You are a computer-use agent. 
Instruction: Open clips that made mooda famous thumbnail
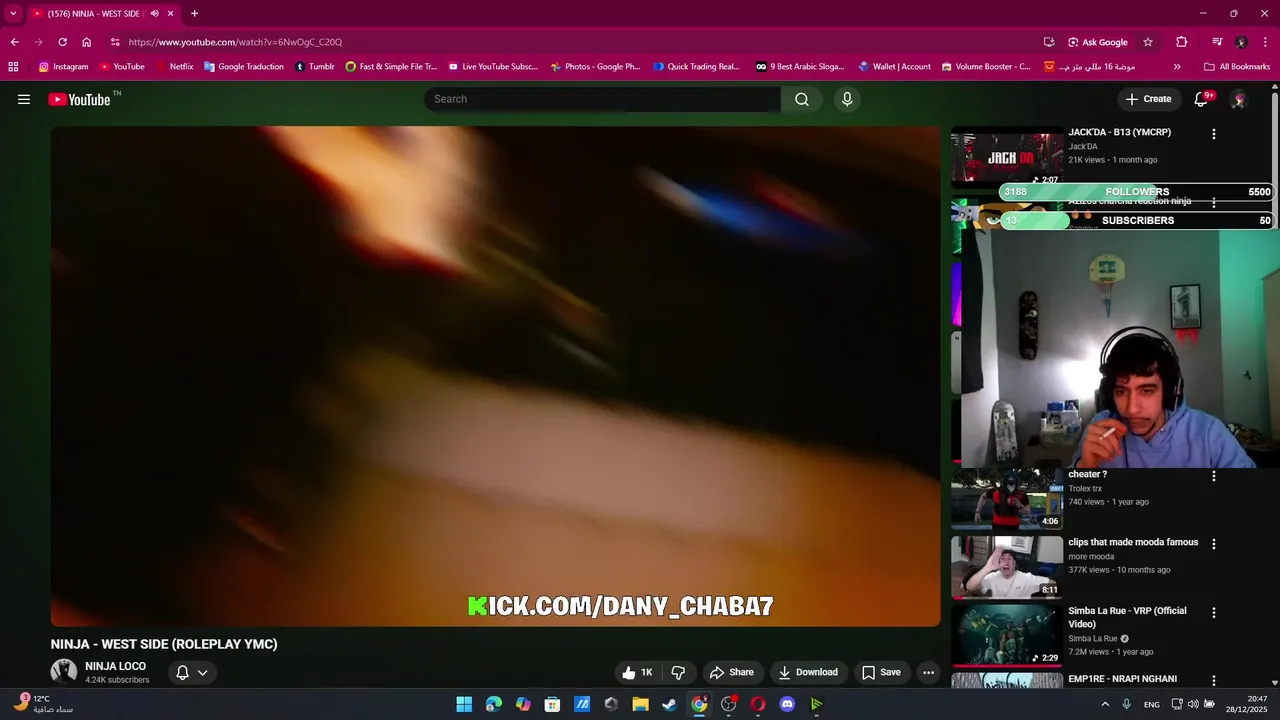pos(1007,567)
